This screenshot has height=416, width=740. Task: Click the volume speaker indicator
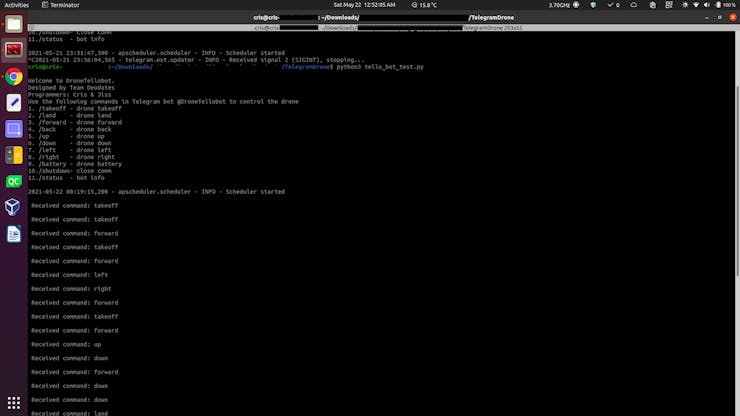(707, 5)
